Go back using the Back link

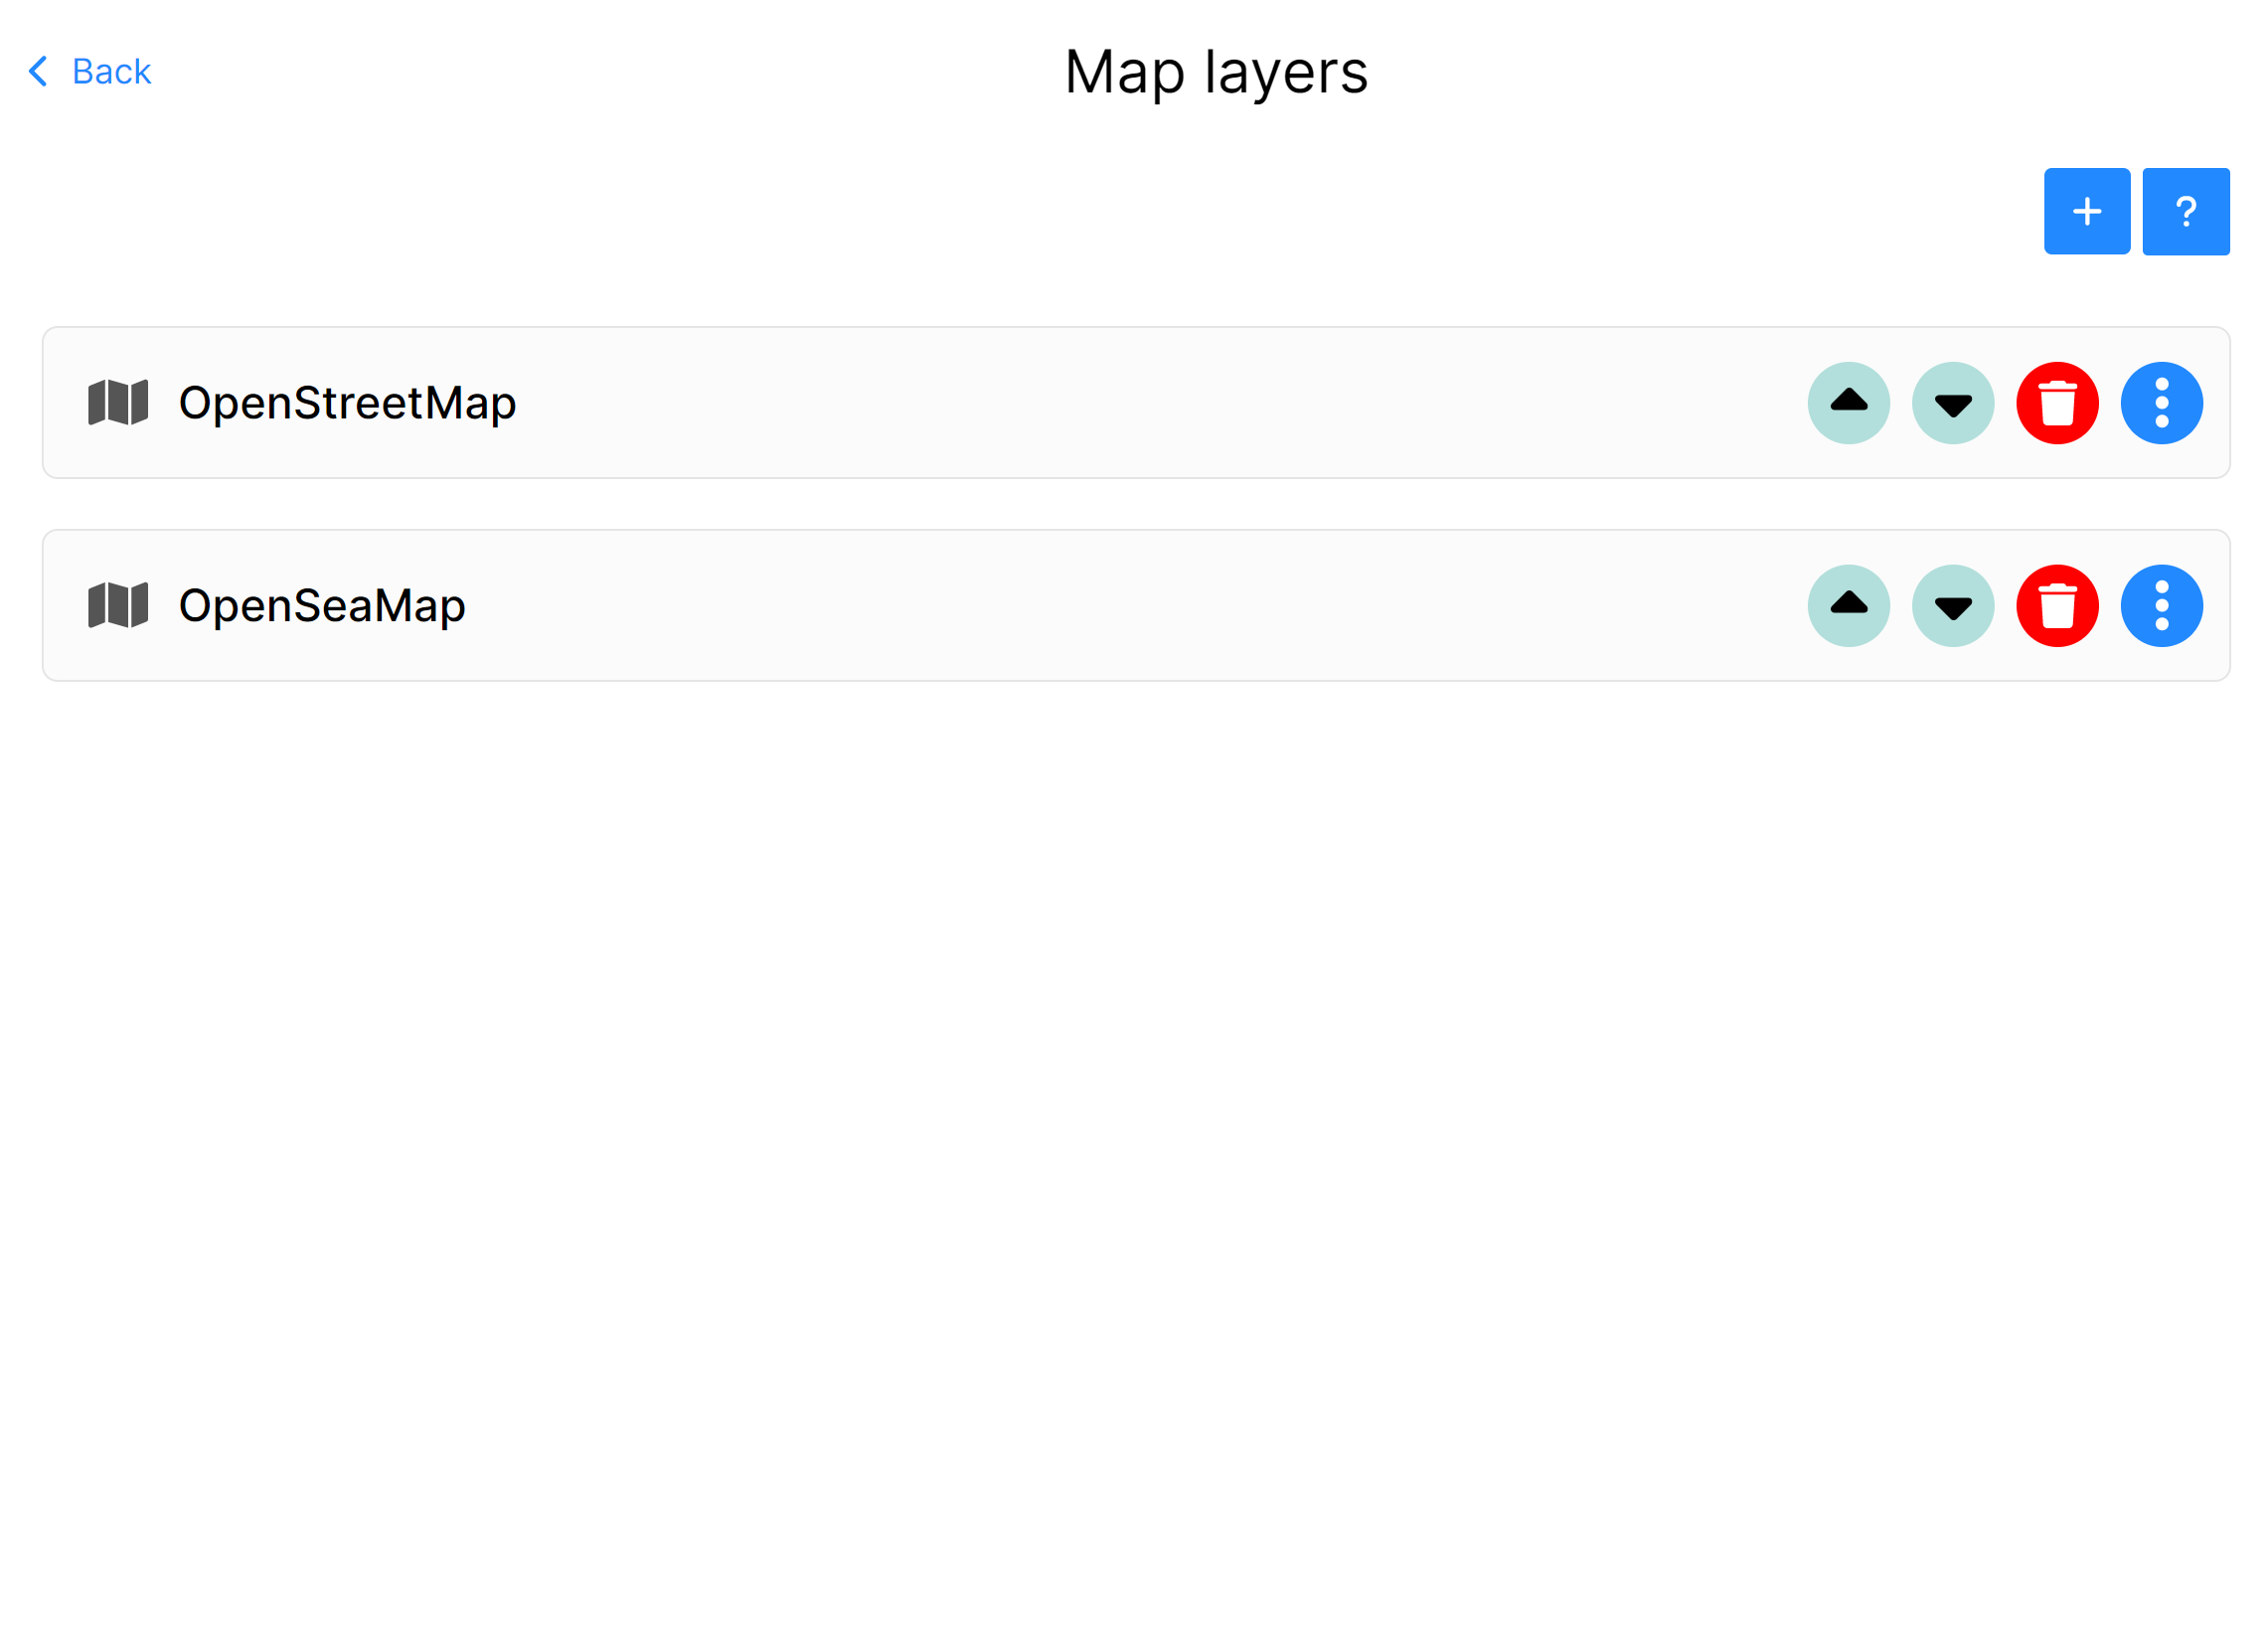click(x=90, y=71)
